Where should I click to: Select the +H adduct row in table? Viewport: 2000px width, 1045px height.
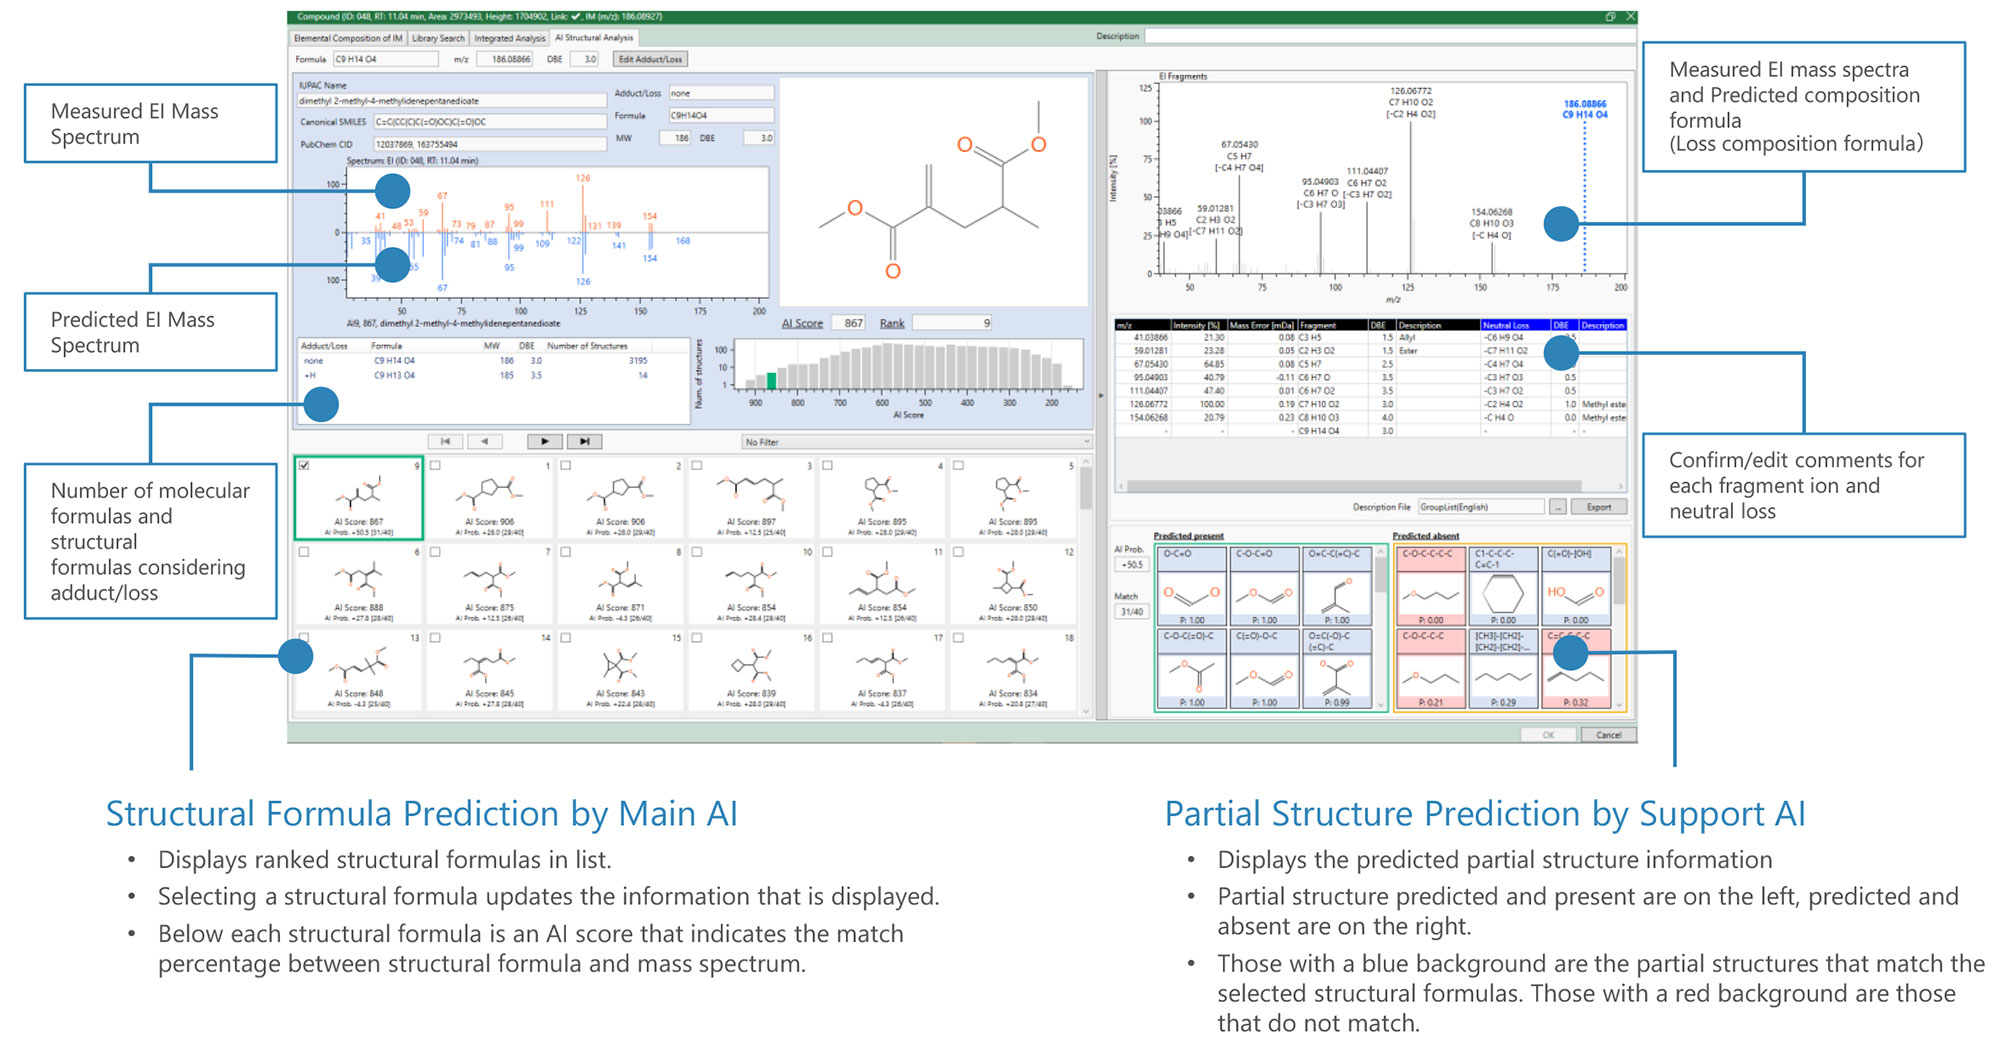coord(480,376)
